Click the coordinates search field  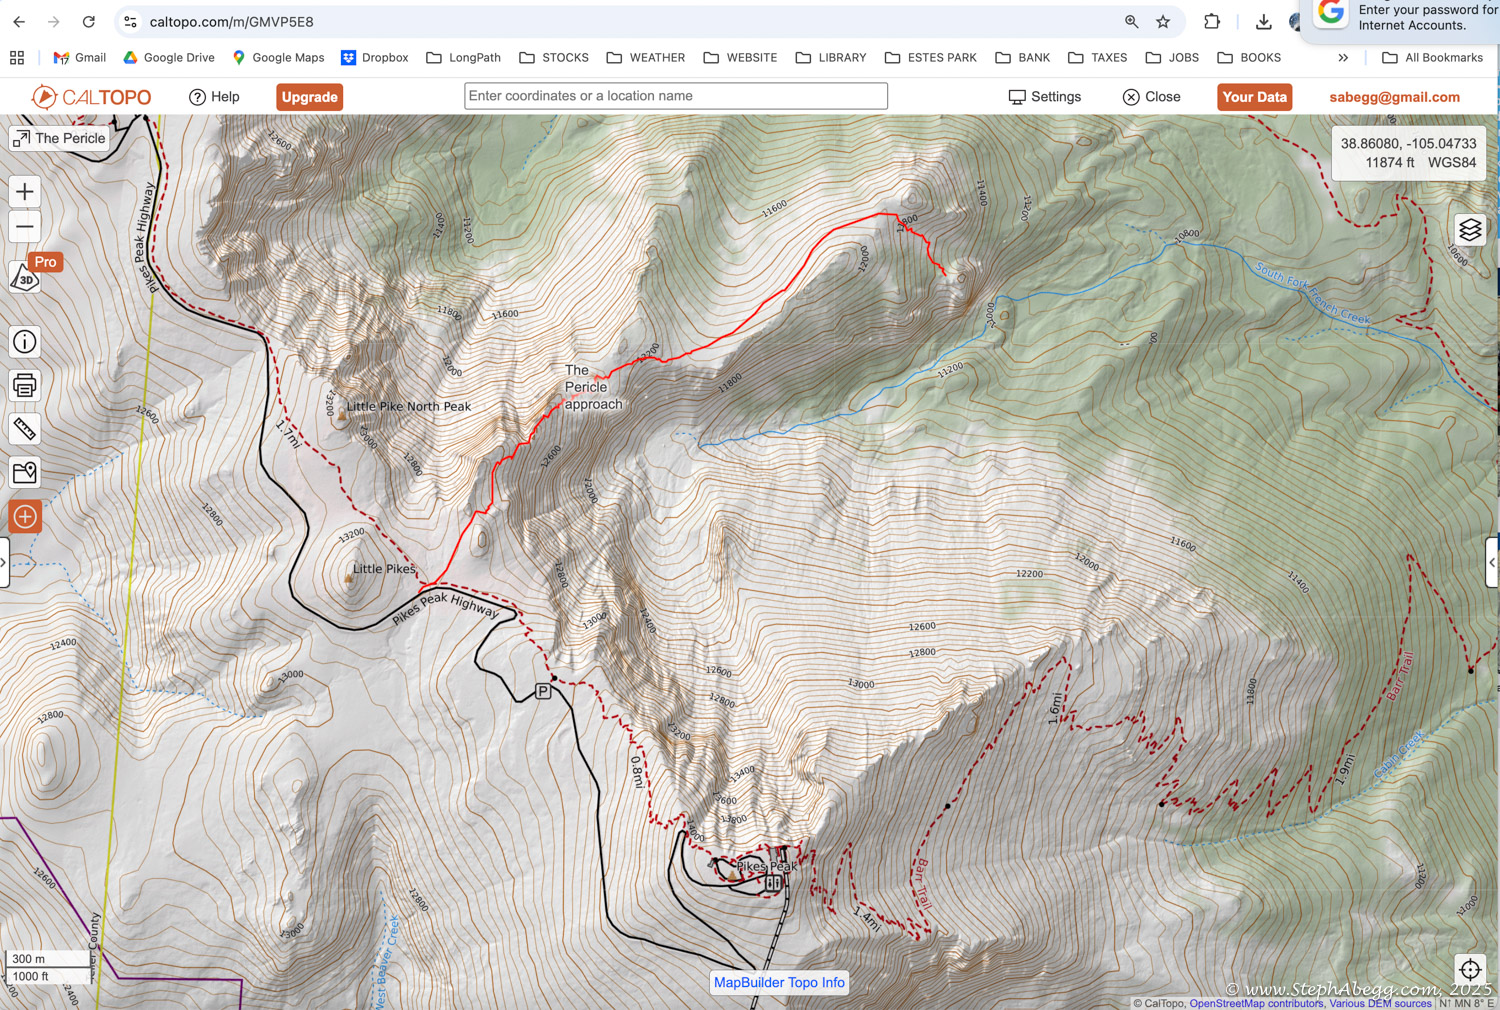coord(675,96)
